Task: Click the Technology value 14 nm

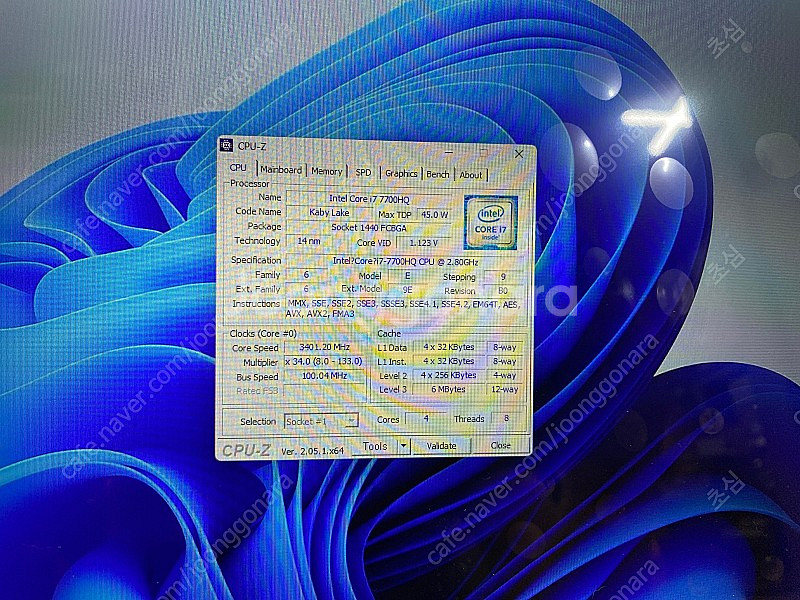Action: 309,241
